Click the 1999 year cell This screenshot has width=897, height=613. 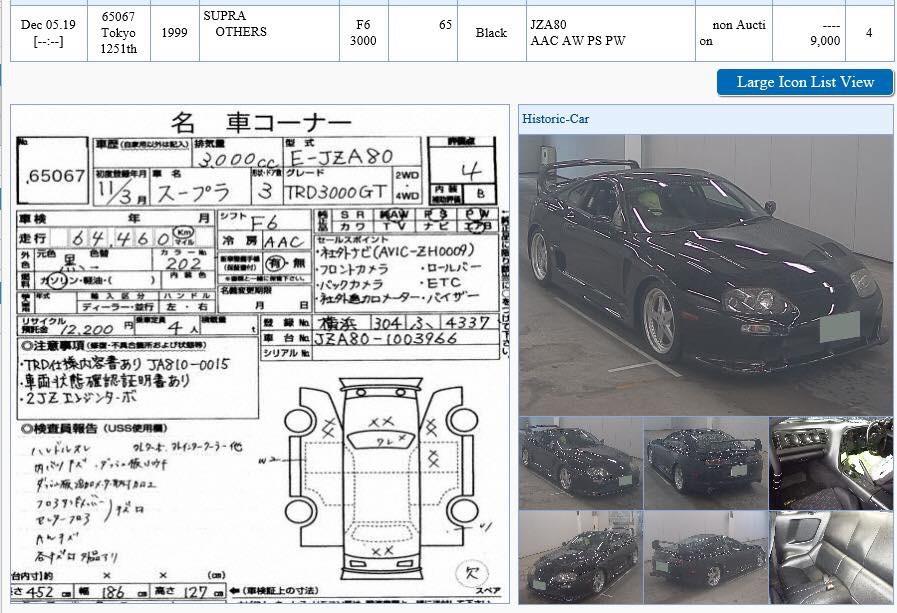[174, 32]
